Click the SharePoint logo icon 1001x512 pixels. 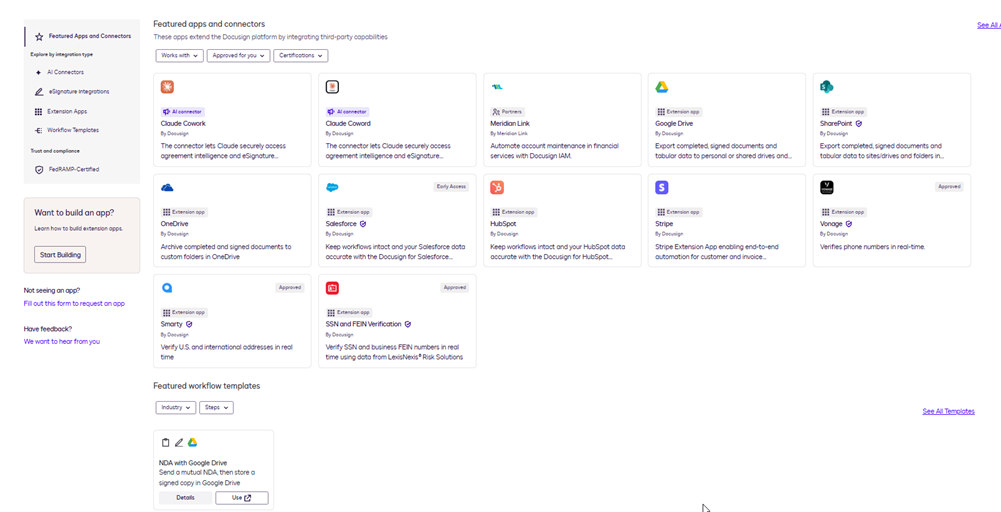827,87
